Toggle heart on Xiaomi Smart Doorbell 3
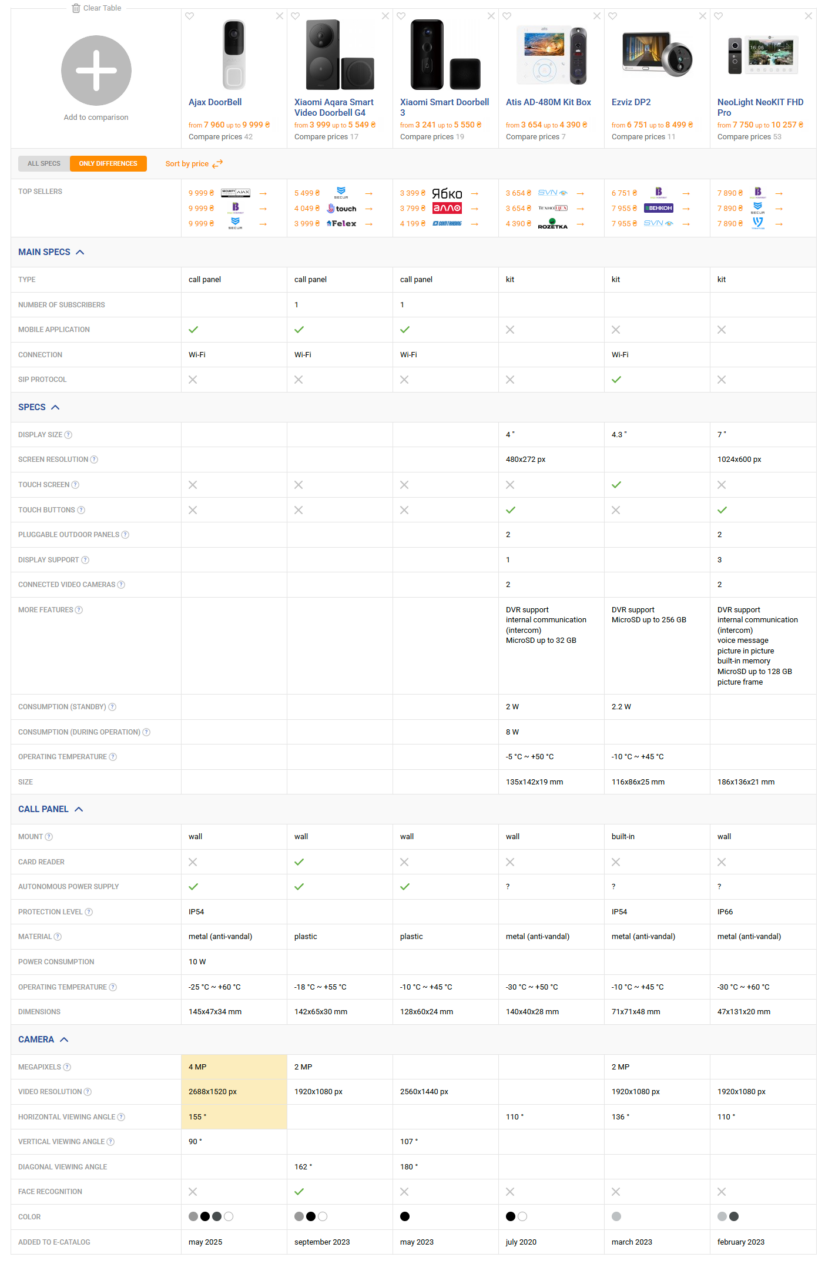This screenshot has width=835, height=1264. click(x=401, y=16)
